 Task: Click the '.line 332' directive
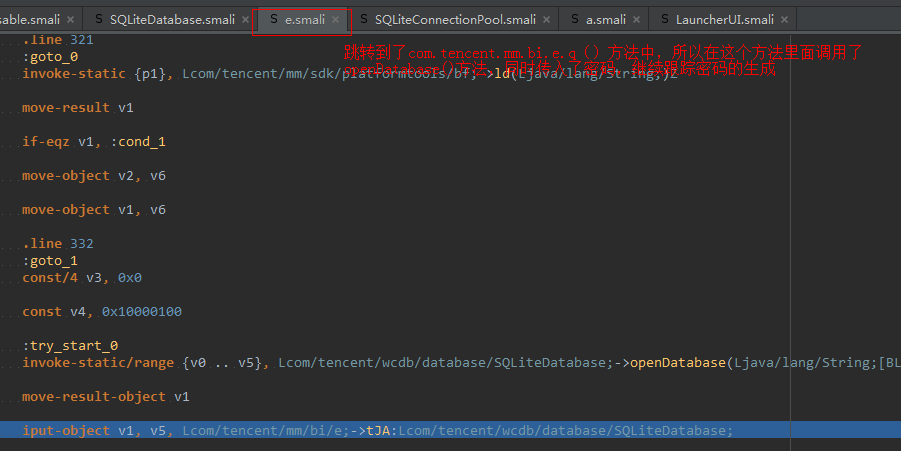[x=57, y=244]
